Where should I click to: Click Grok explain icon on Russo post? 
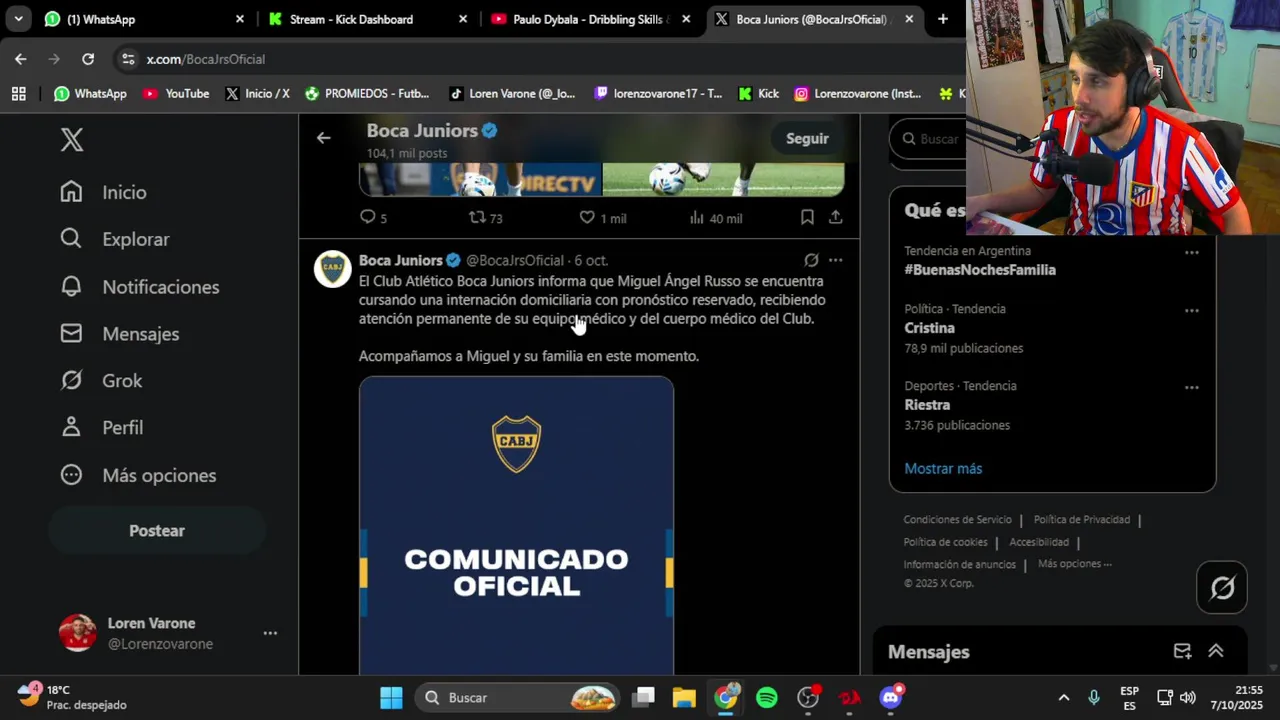811,260
